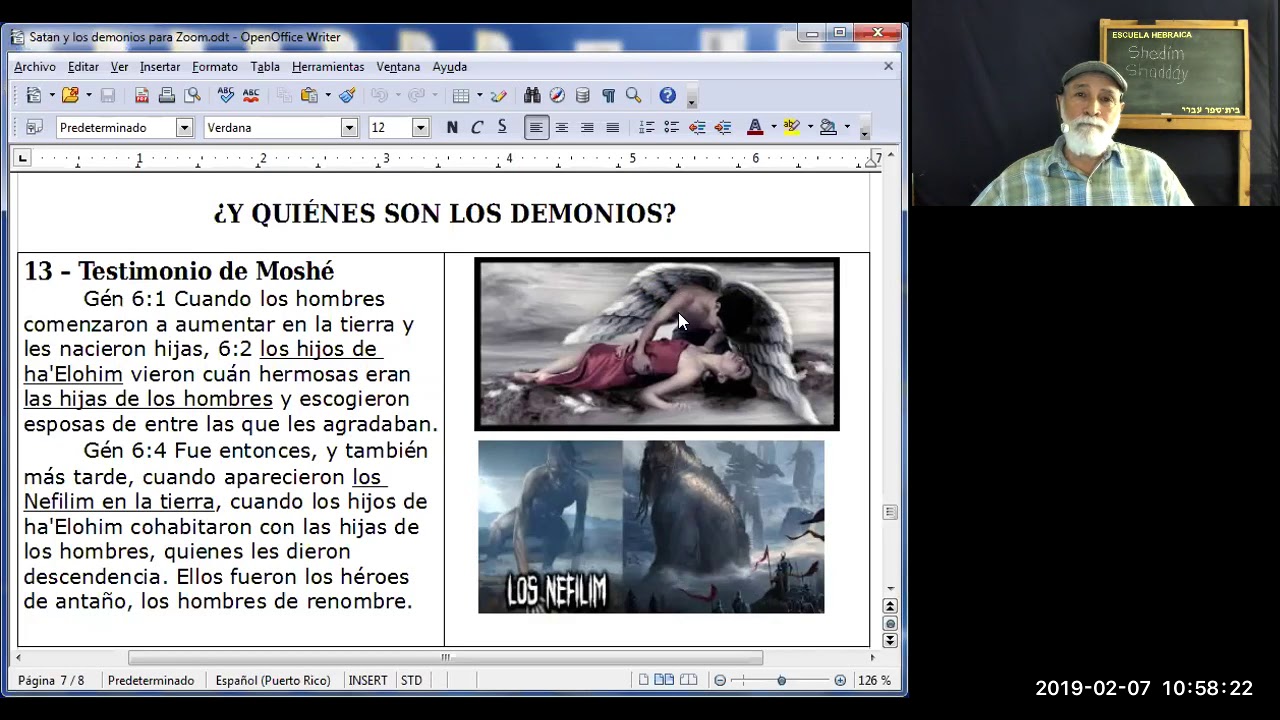
Task: Click STD selection mode field
Action: point(411,680)
